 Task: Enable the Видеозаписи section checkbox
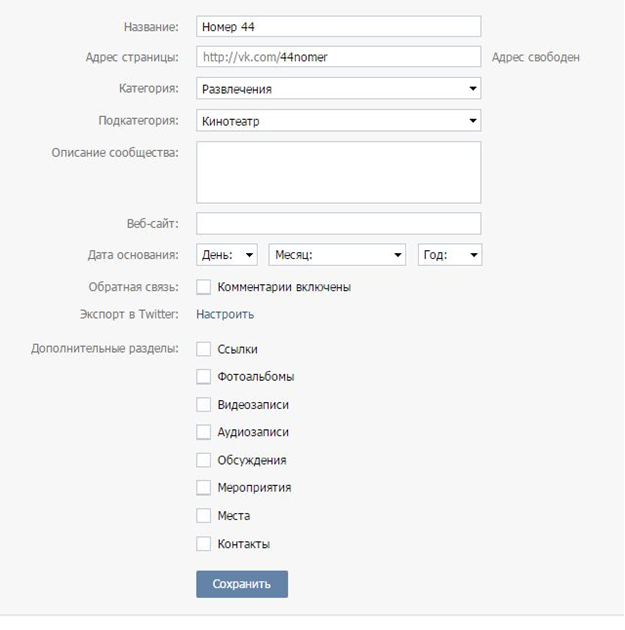coord(204,405)
